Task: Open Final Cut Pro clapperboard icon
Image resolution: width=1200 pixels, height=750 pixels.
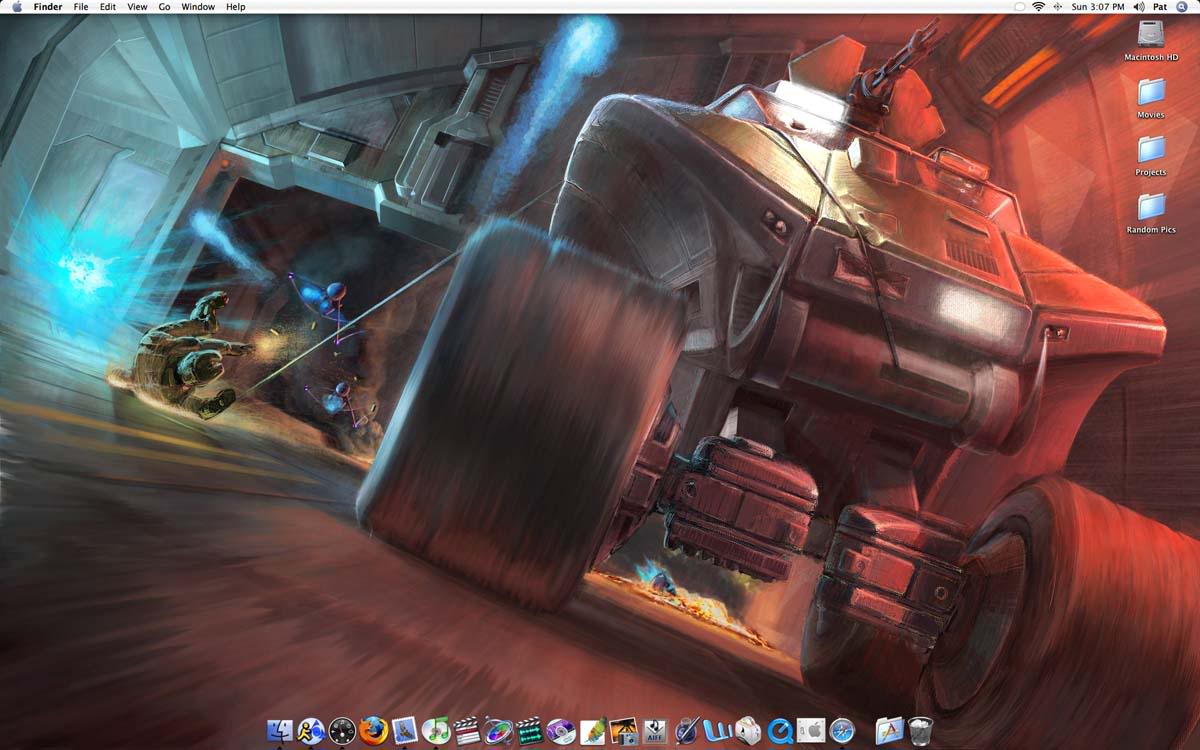Action: [467, 732]
